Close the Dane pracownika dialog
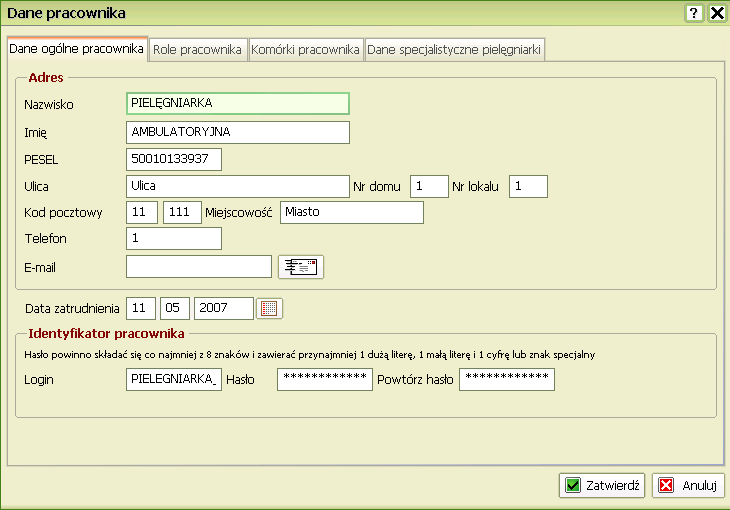 pyautogui.click(x=717, y=13)
